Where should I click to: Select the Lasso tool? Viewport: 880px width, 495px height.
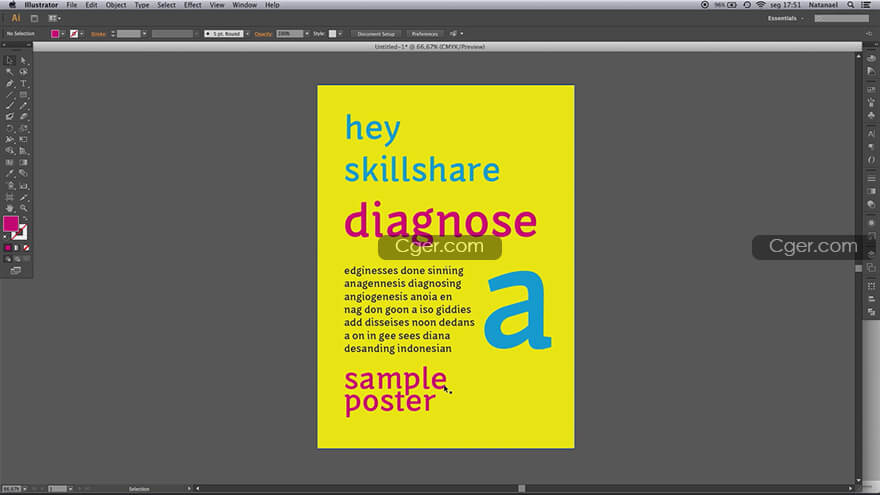pos(23,72)
